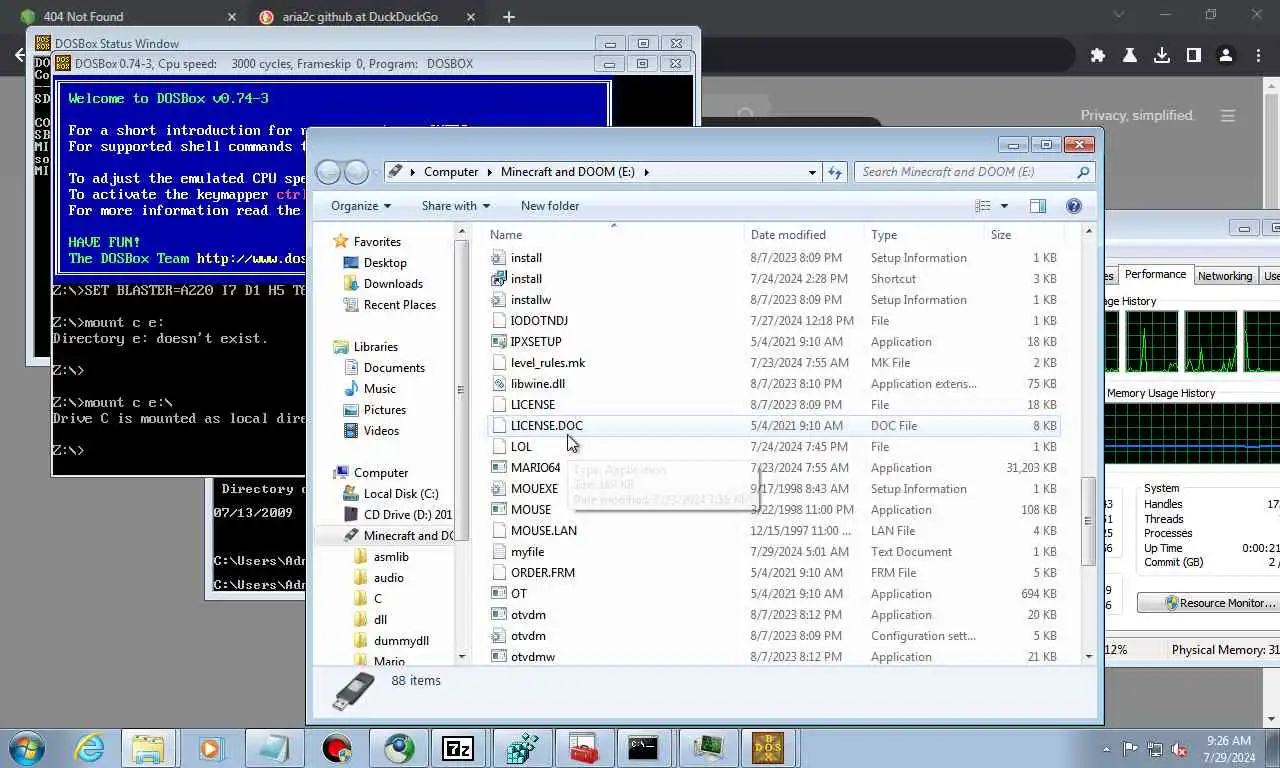
Task: Click the red toolbox taskbar icon
Action: click(583, 748)
